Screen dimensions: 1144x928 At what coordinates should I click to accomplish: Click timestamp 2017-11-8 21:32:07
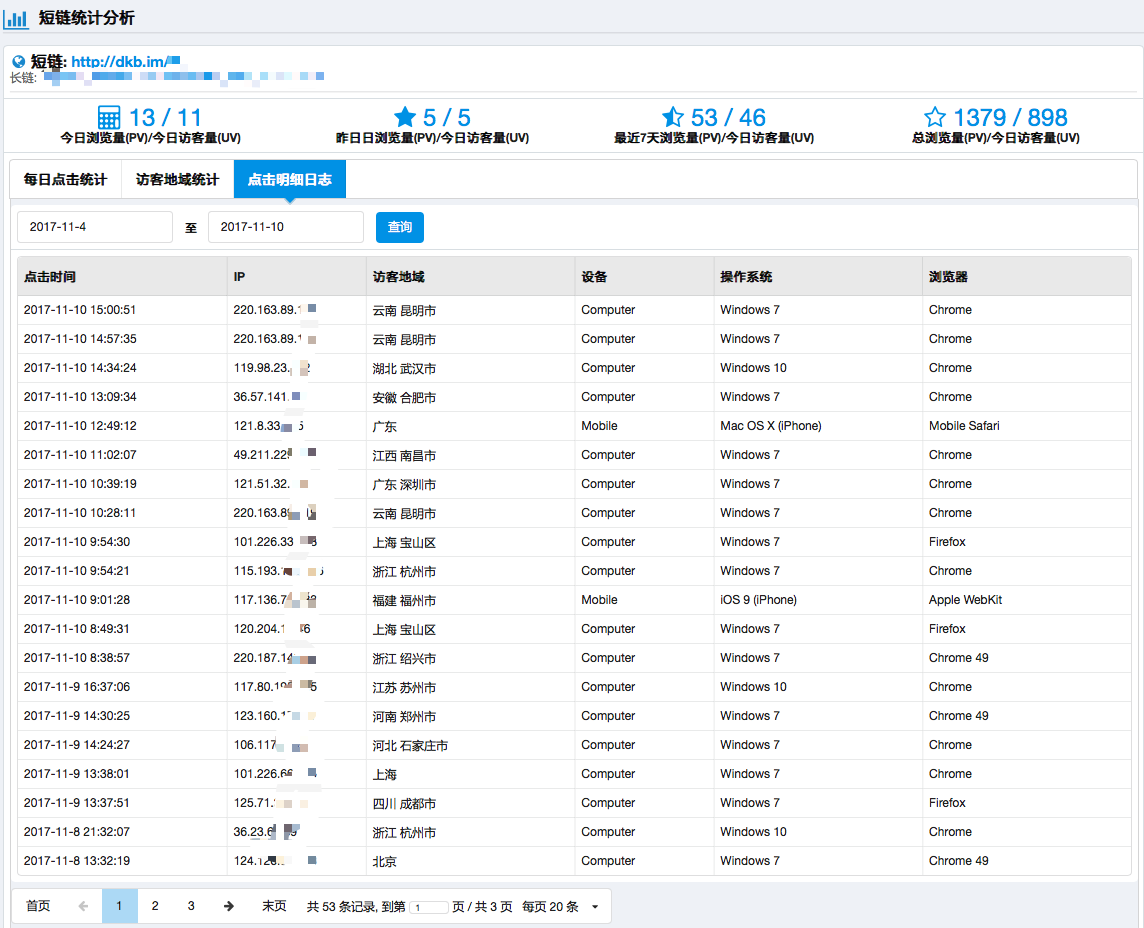(77, 832)
